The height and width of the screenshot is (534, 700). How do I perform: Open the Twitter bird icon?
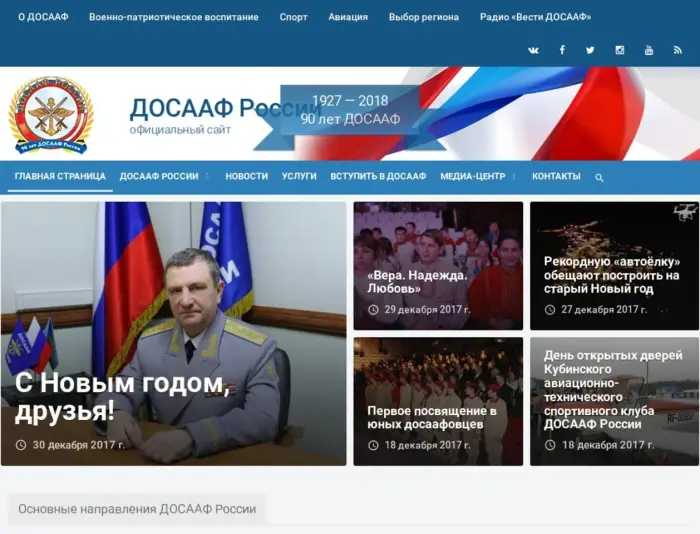coord(590,50)
